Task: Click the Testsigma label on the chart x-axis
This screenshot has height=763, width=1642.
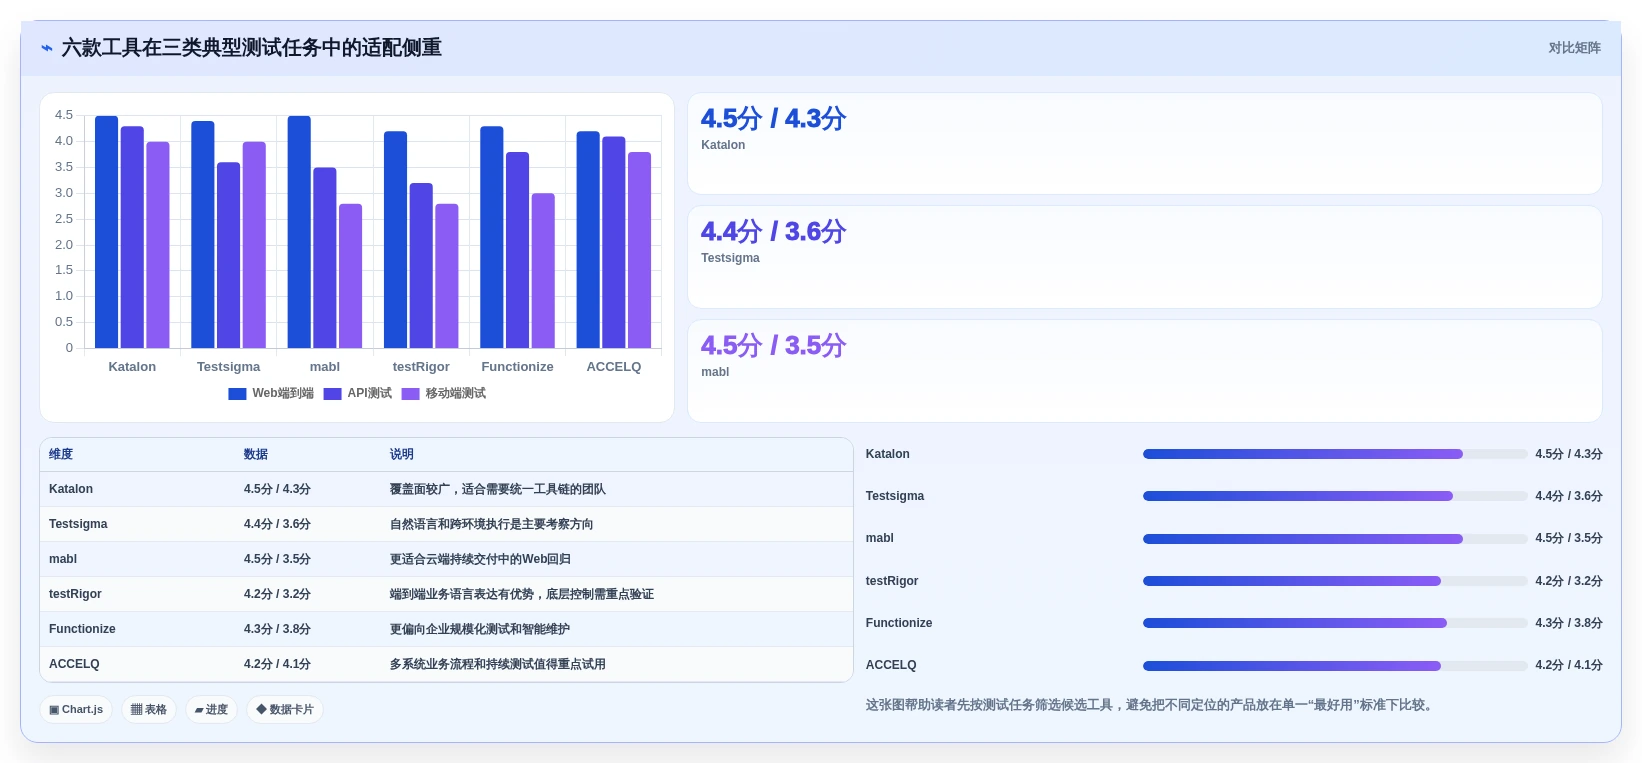Action: (228, 367)
